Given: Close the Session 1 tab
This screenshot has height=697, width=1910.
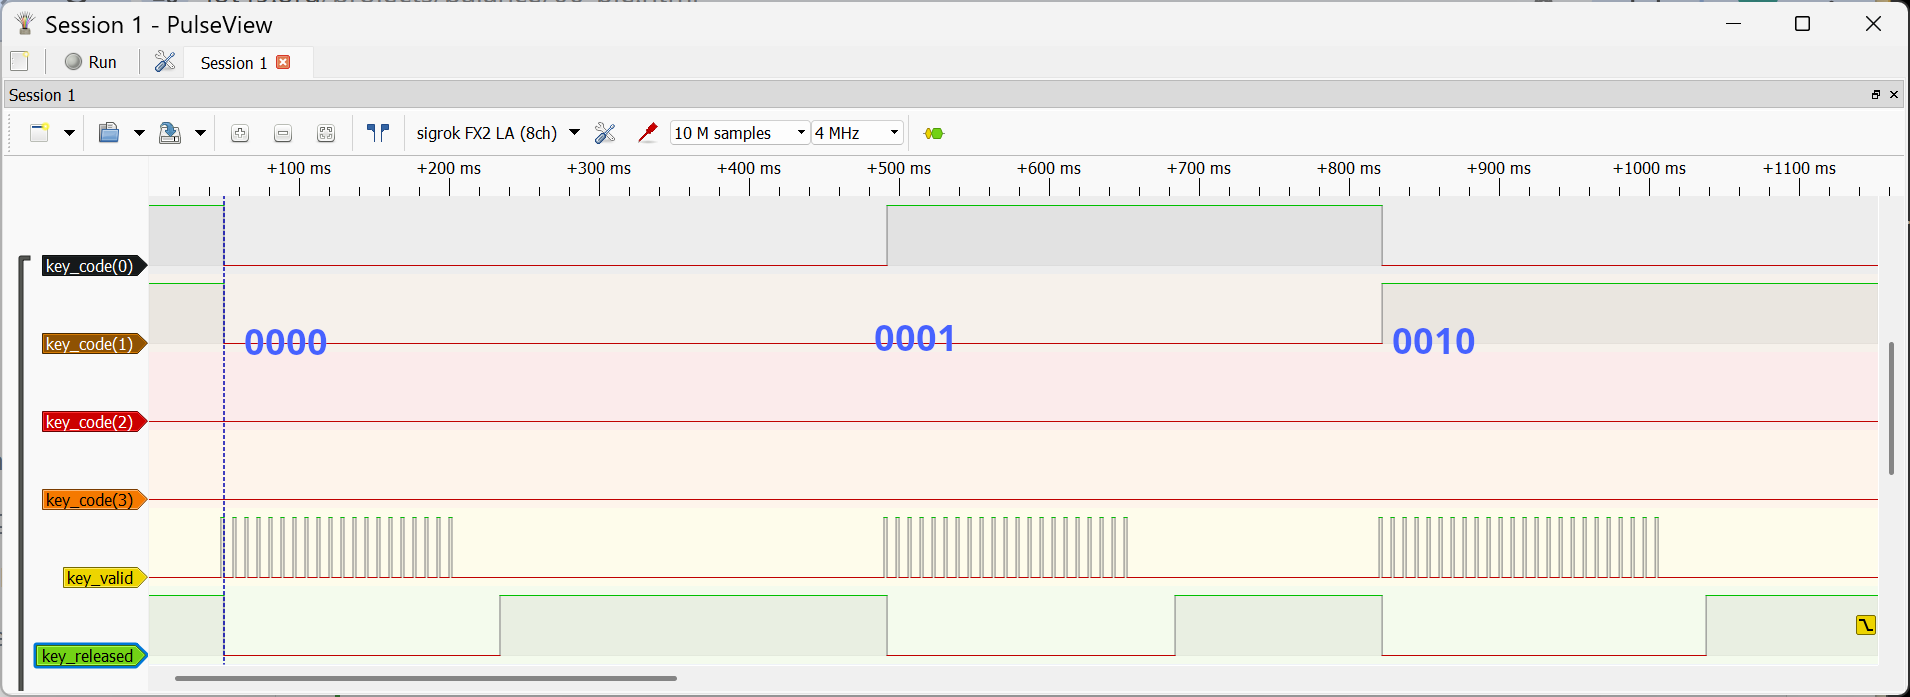Looking at the screenshot, I should 283,62.
